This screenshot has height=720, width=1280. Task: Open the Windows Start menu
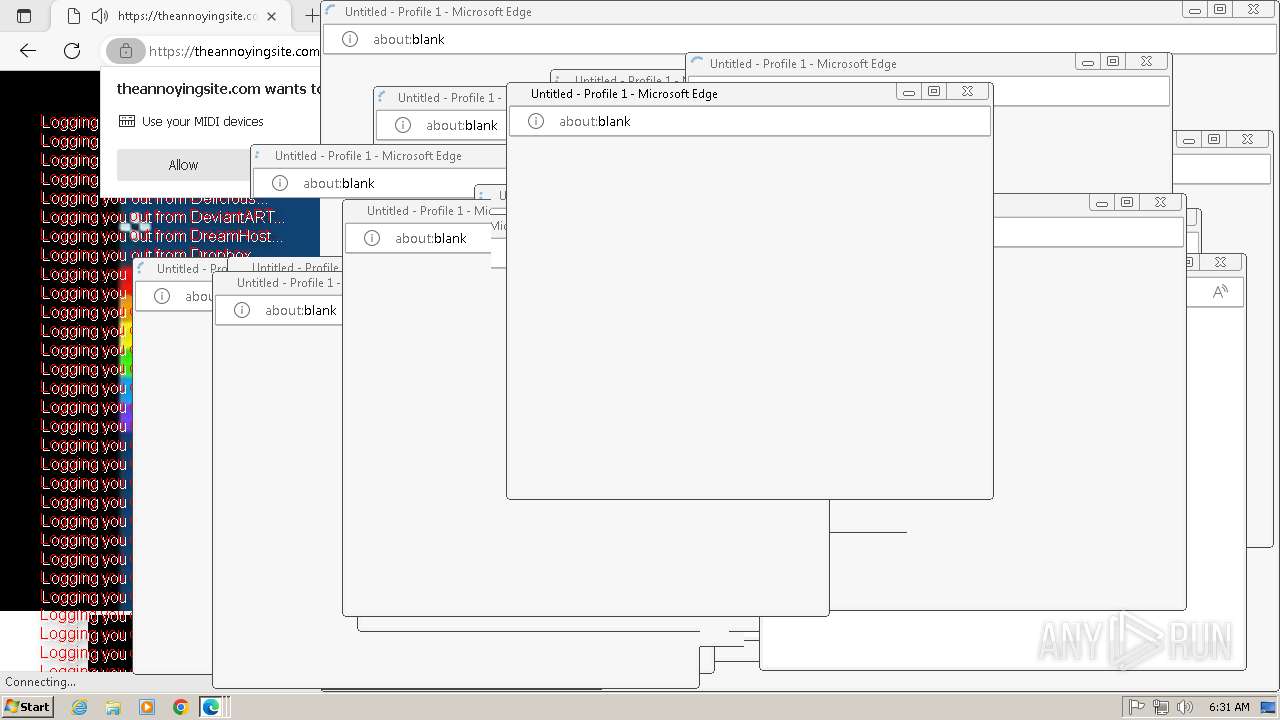pos(27,707)
